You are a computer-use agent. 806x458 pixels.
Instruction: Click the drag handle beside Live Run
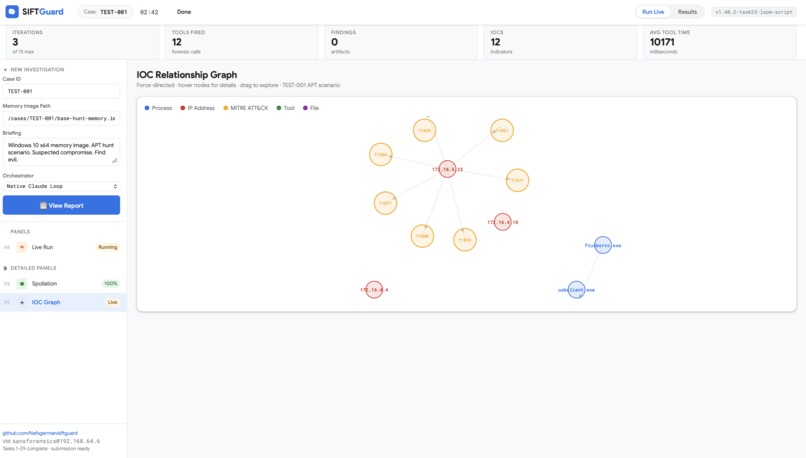pyautogui.click(x=7, y=247)
